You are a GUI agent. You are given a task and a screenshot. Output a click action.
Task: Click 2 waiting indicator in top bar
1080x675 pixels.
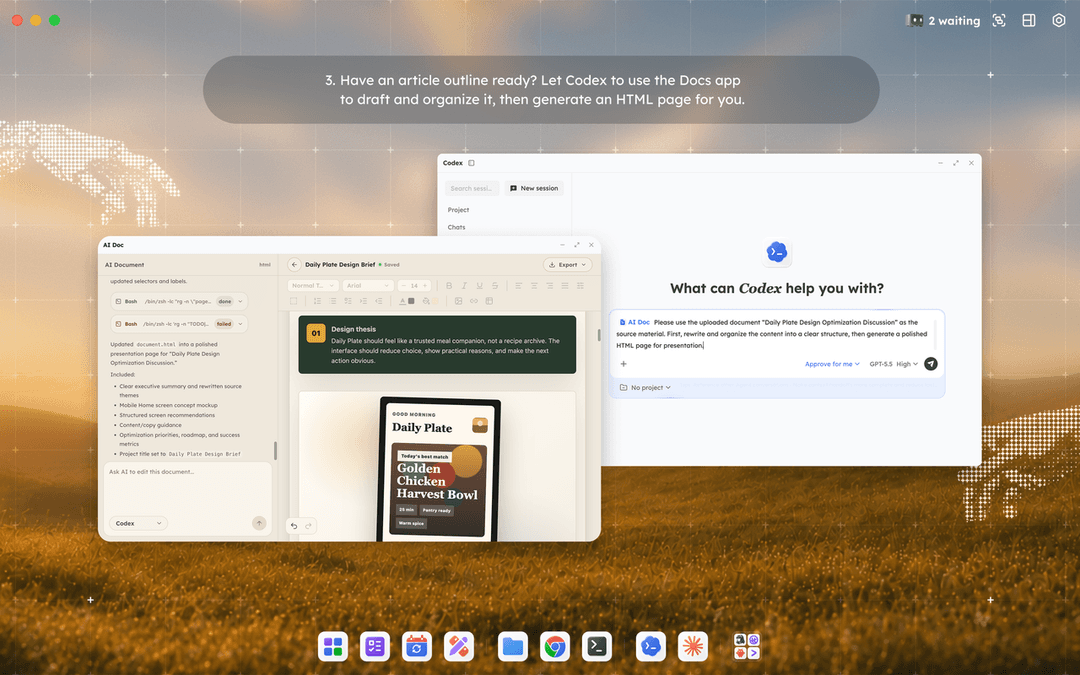click(x=943, y=21)
